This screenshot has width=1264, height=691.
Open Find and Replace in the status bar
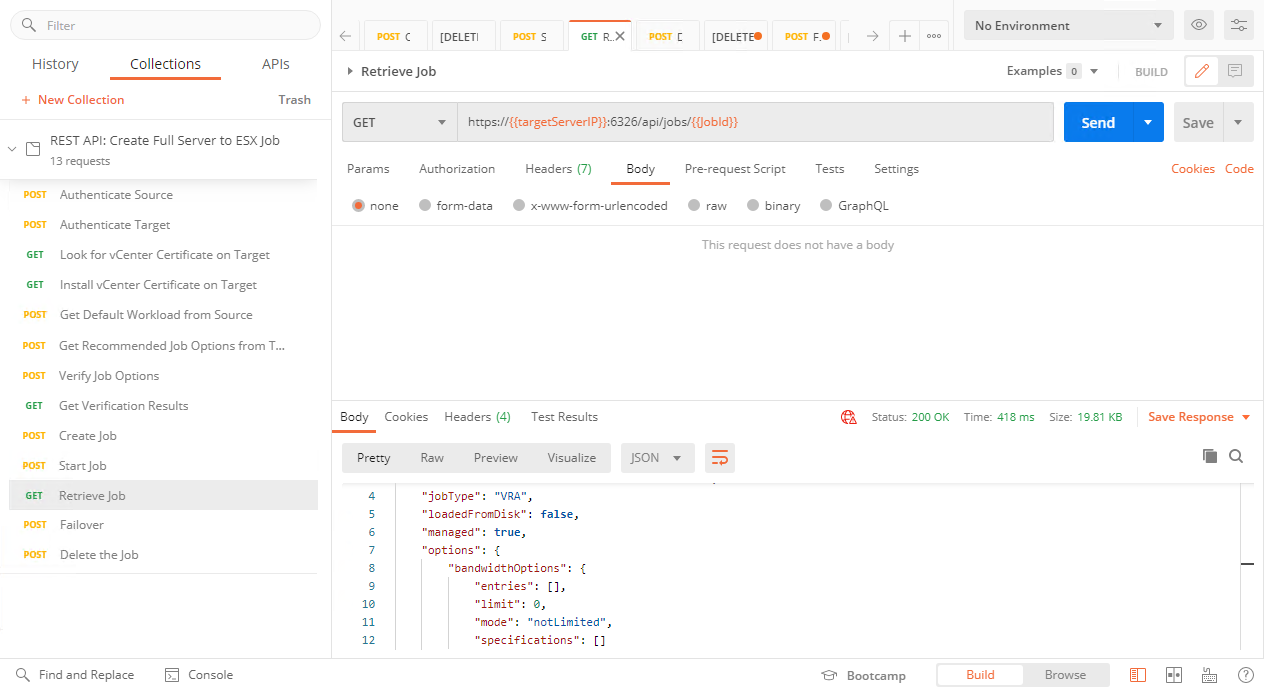(75, 675)
